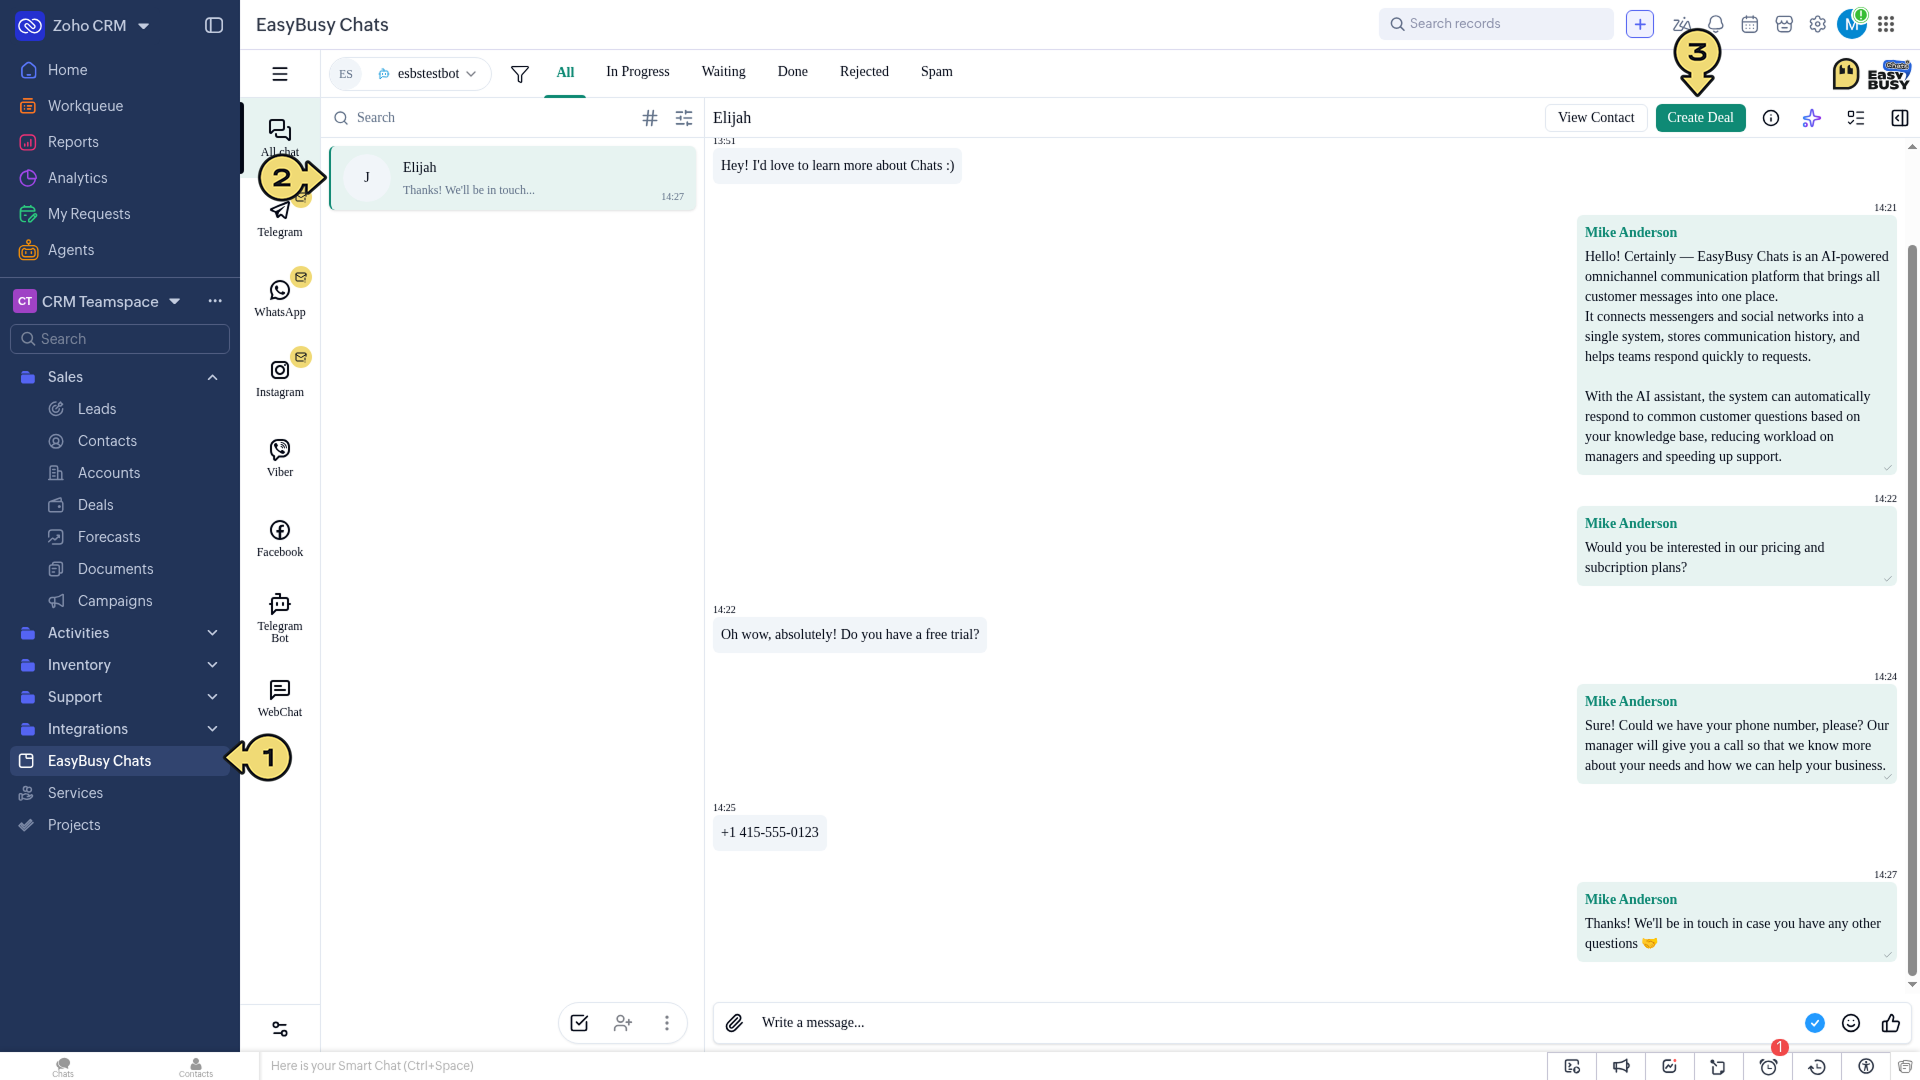The image size is (1920, 1080).
Task: Open the emoji picker
Action: [x=1851, y=1023]
